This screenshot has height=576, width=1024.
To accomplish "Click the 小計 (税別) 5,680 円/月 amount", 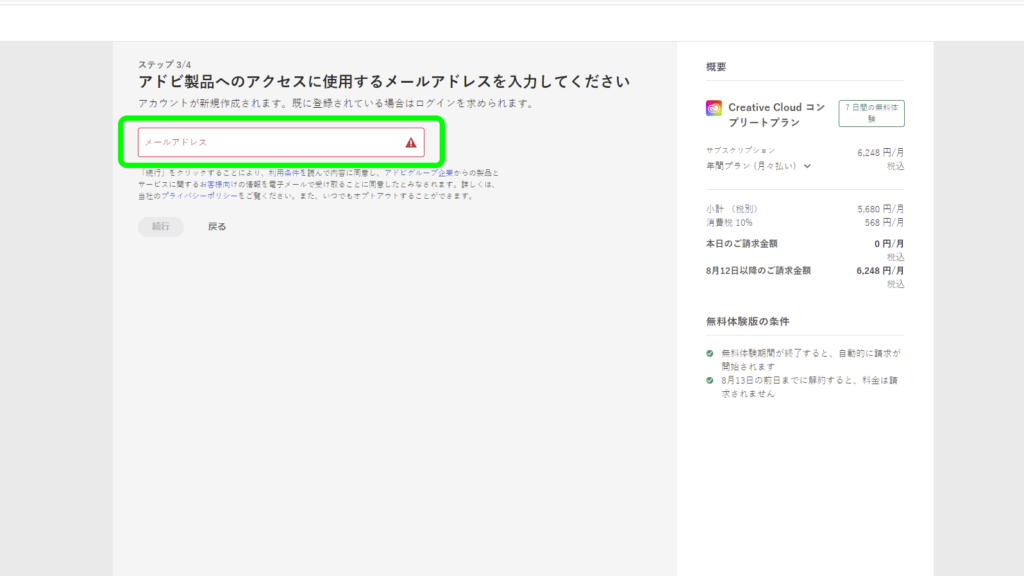I will [x=880, y=209].
